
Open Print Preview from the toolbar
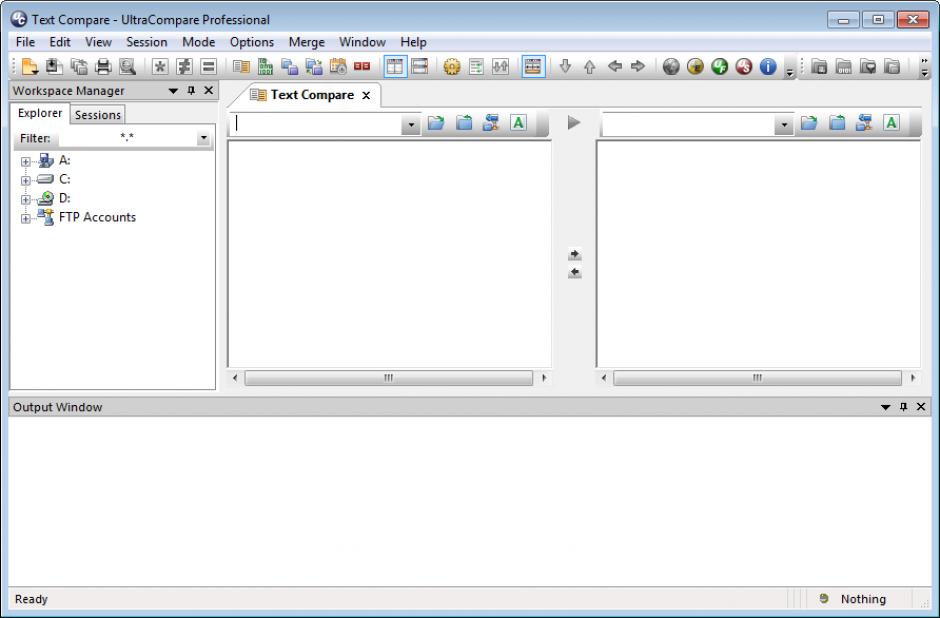tap(127, 67)
